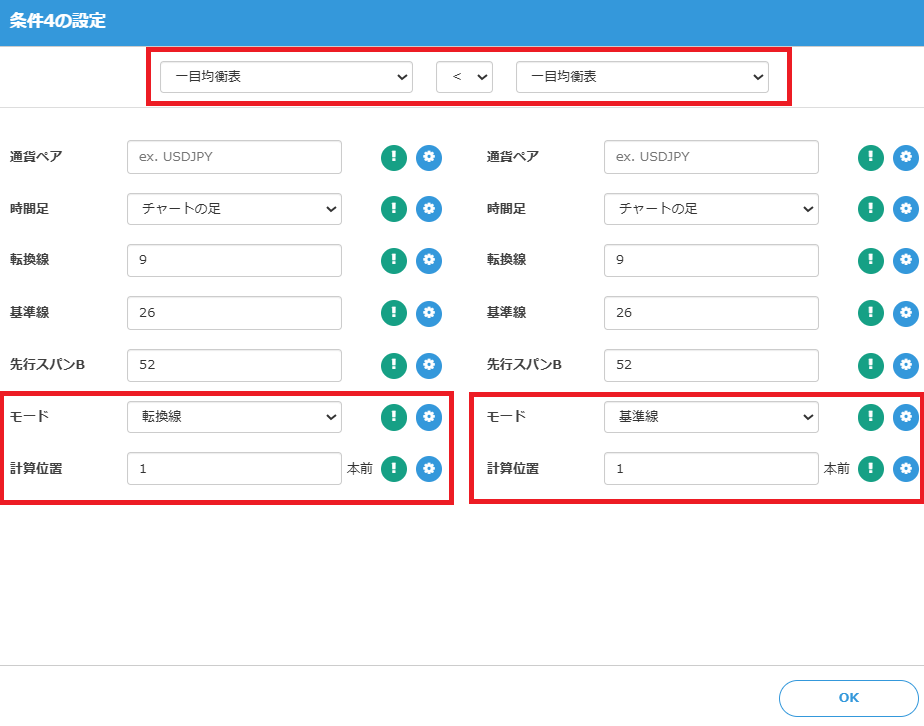Click green info icon beside right 計算位置
Viewport: 924px width, 726px height.
coord(871,469)
